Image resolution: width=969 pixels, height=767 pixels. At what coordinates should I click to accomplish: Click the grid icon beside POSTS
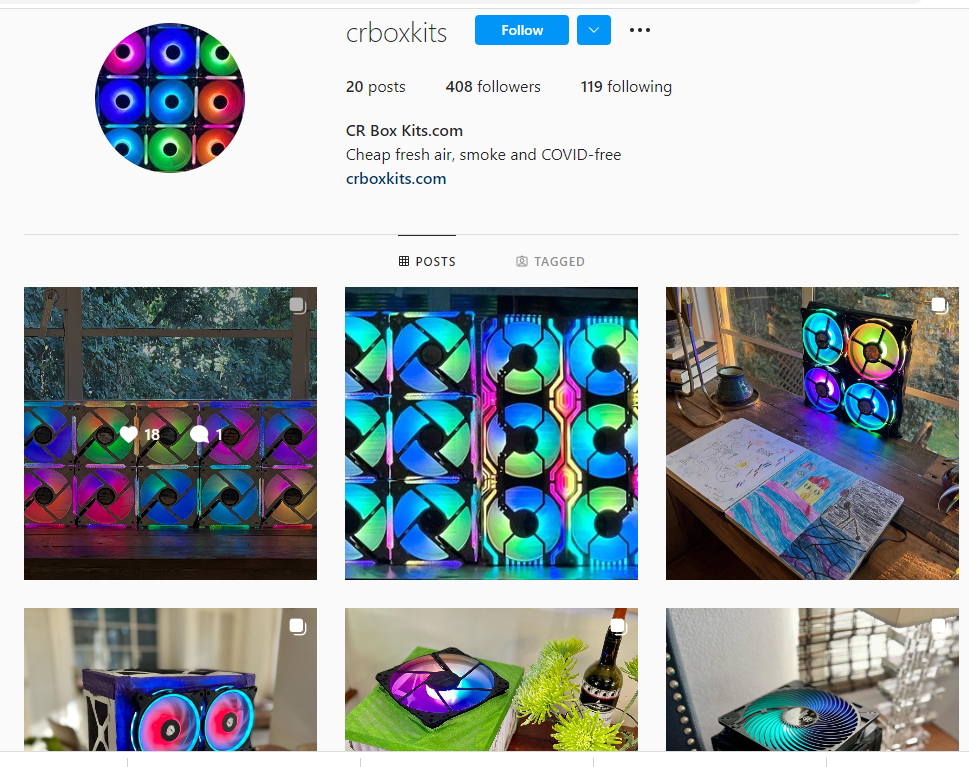404,261
